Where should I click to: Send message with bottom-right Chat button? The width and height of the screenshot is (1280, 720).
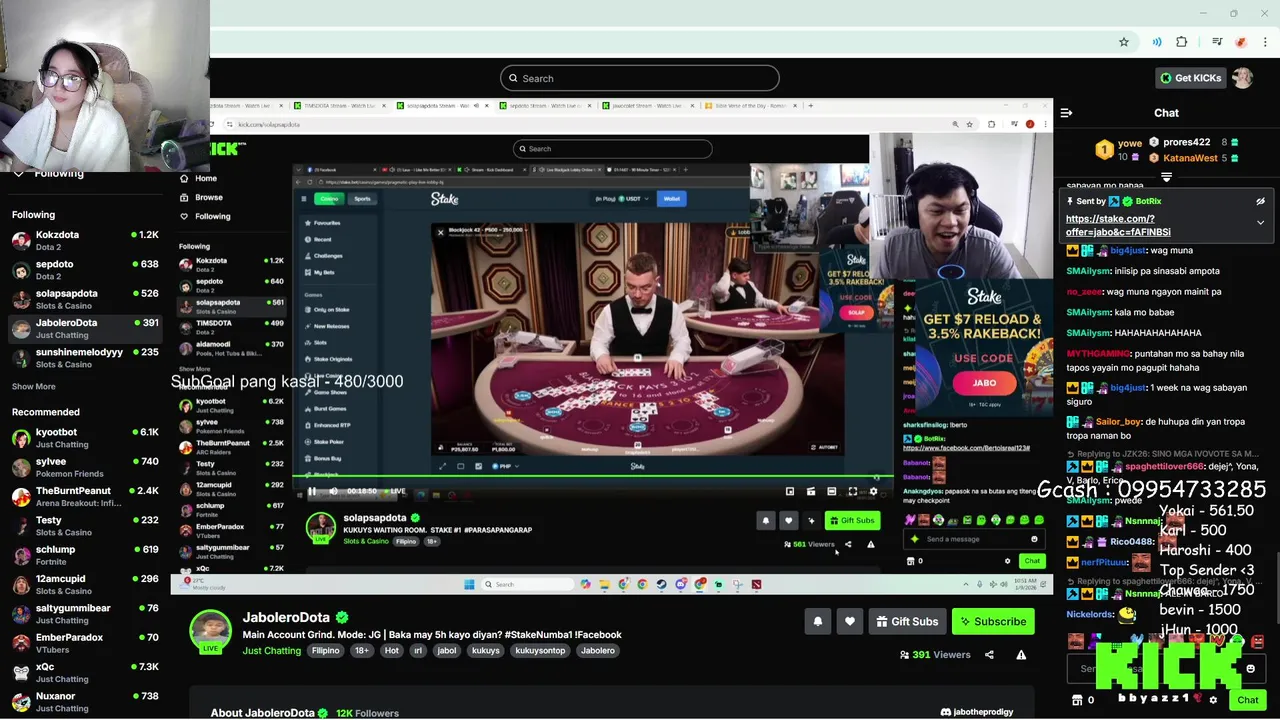coord(1247,700)
